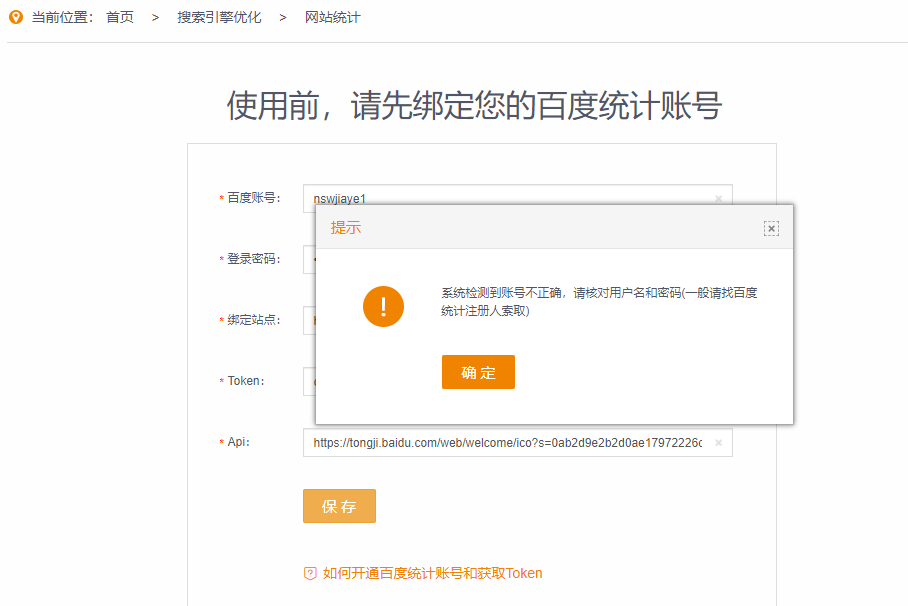Click the Token field label

246,381
